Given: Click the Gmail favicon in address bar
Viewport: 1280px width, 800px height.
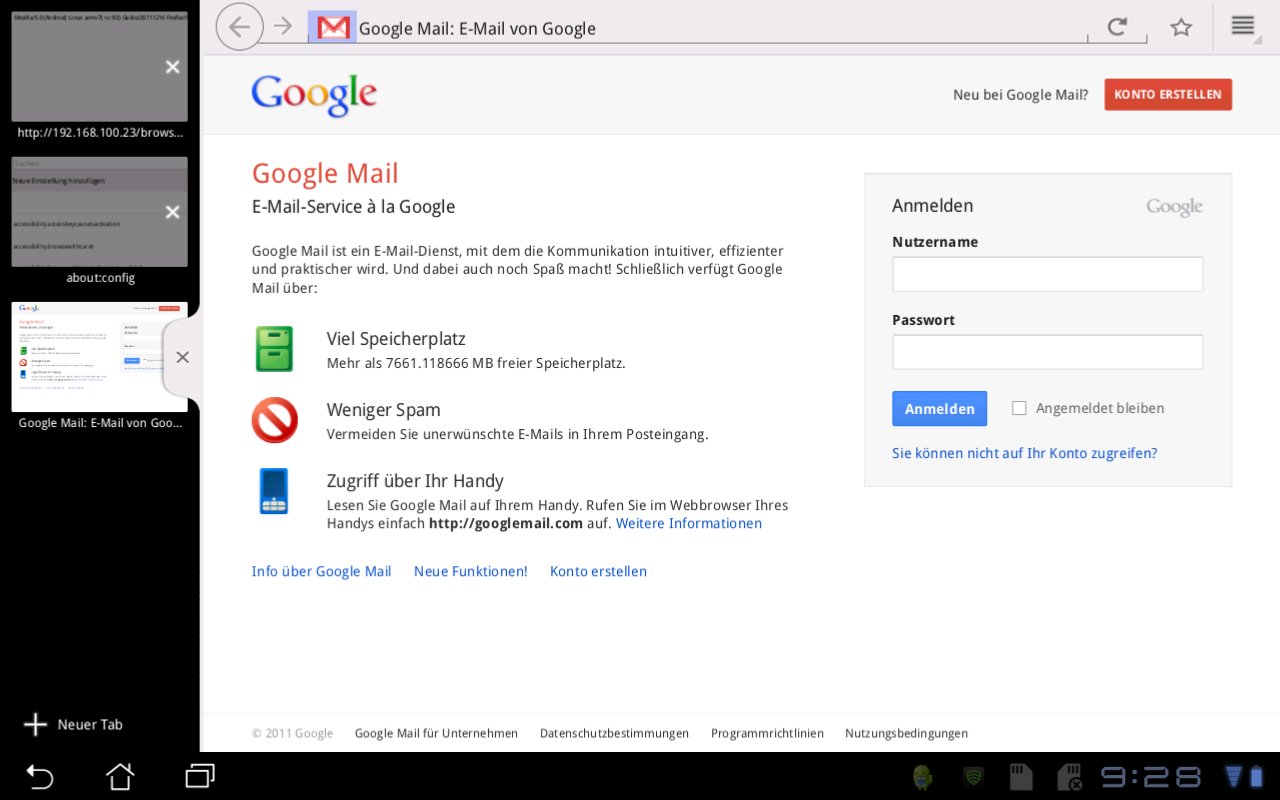Looking at the screenshot, I should [x=332, y=27].
